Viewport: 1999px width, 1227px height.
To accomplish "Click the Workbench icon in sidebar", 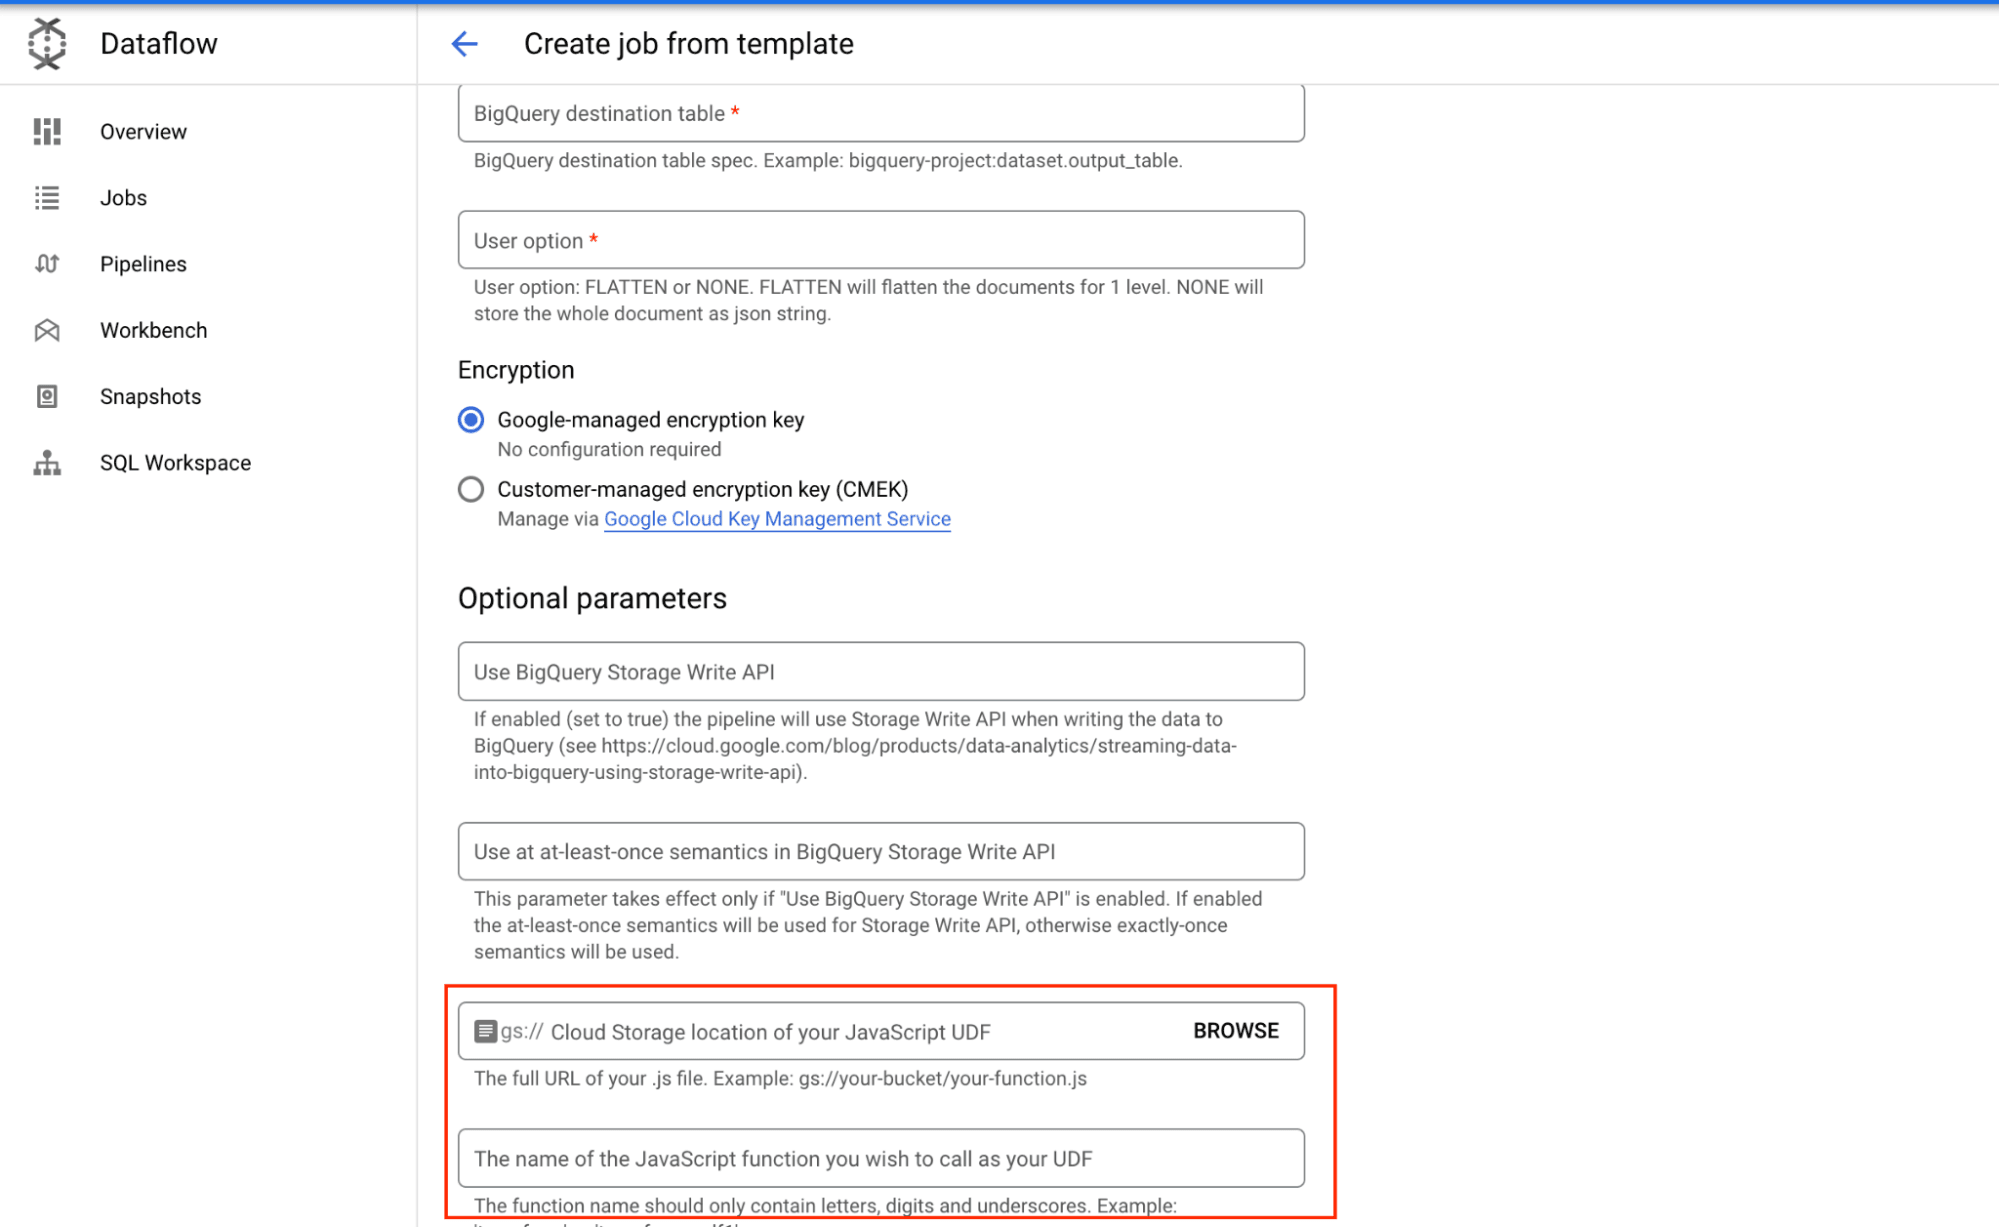I will tap(47, 330).
